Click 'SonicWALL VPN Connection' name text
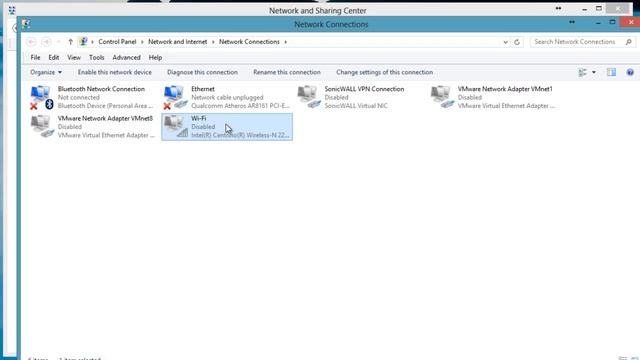Image resolution: width=640 pixels, height=360 pixels. [x=364, y=89]
